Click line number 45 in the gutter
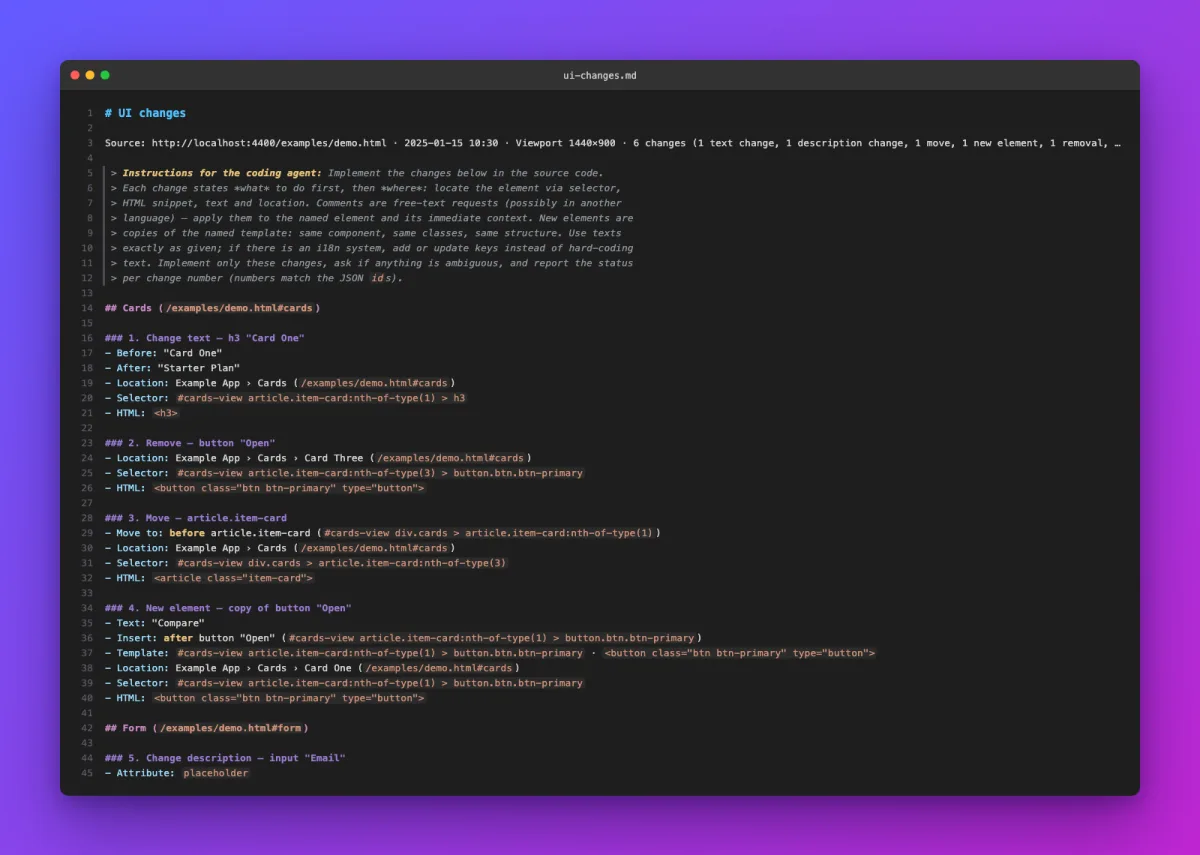Image resolution: width=1200 pixels, height=855 pixels. [88, 773]
